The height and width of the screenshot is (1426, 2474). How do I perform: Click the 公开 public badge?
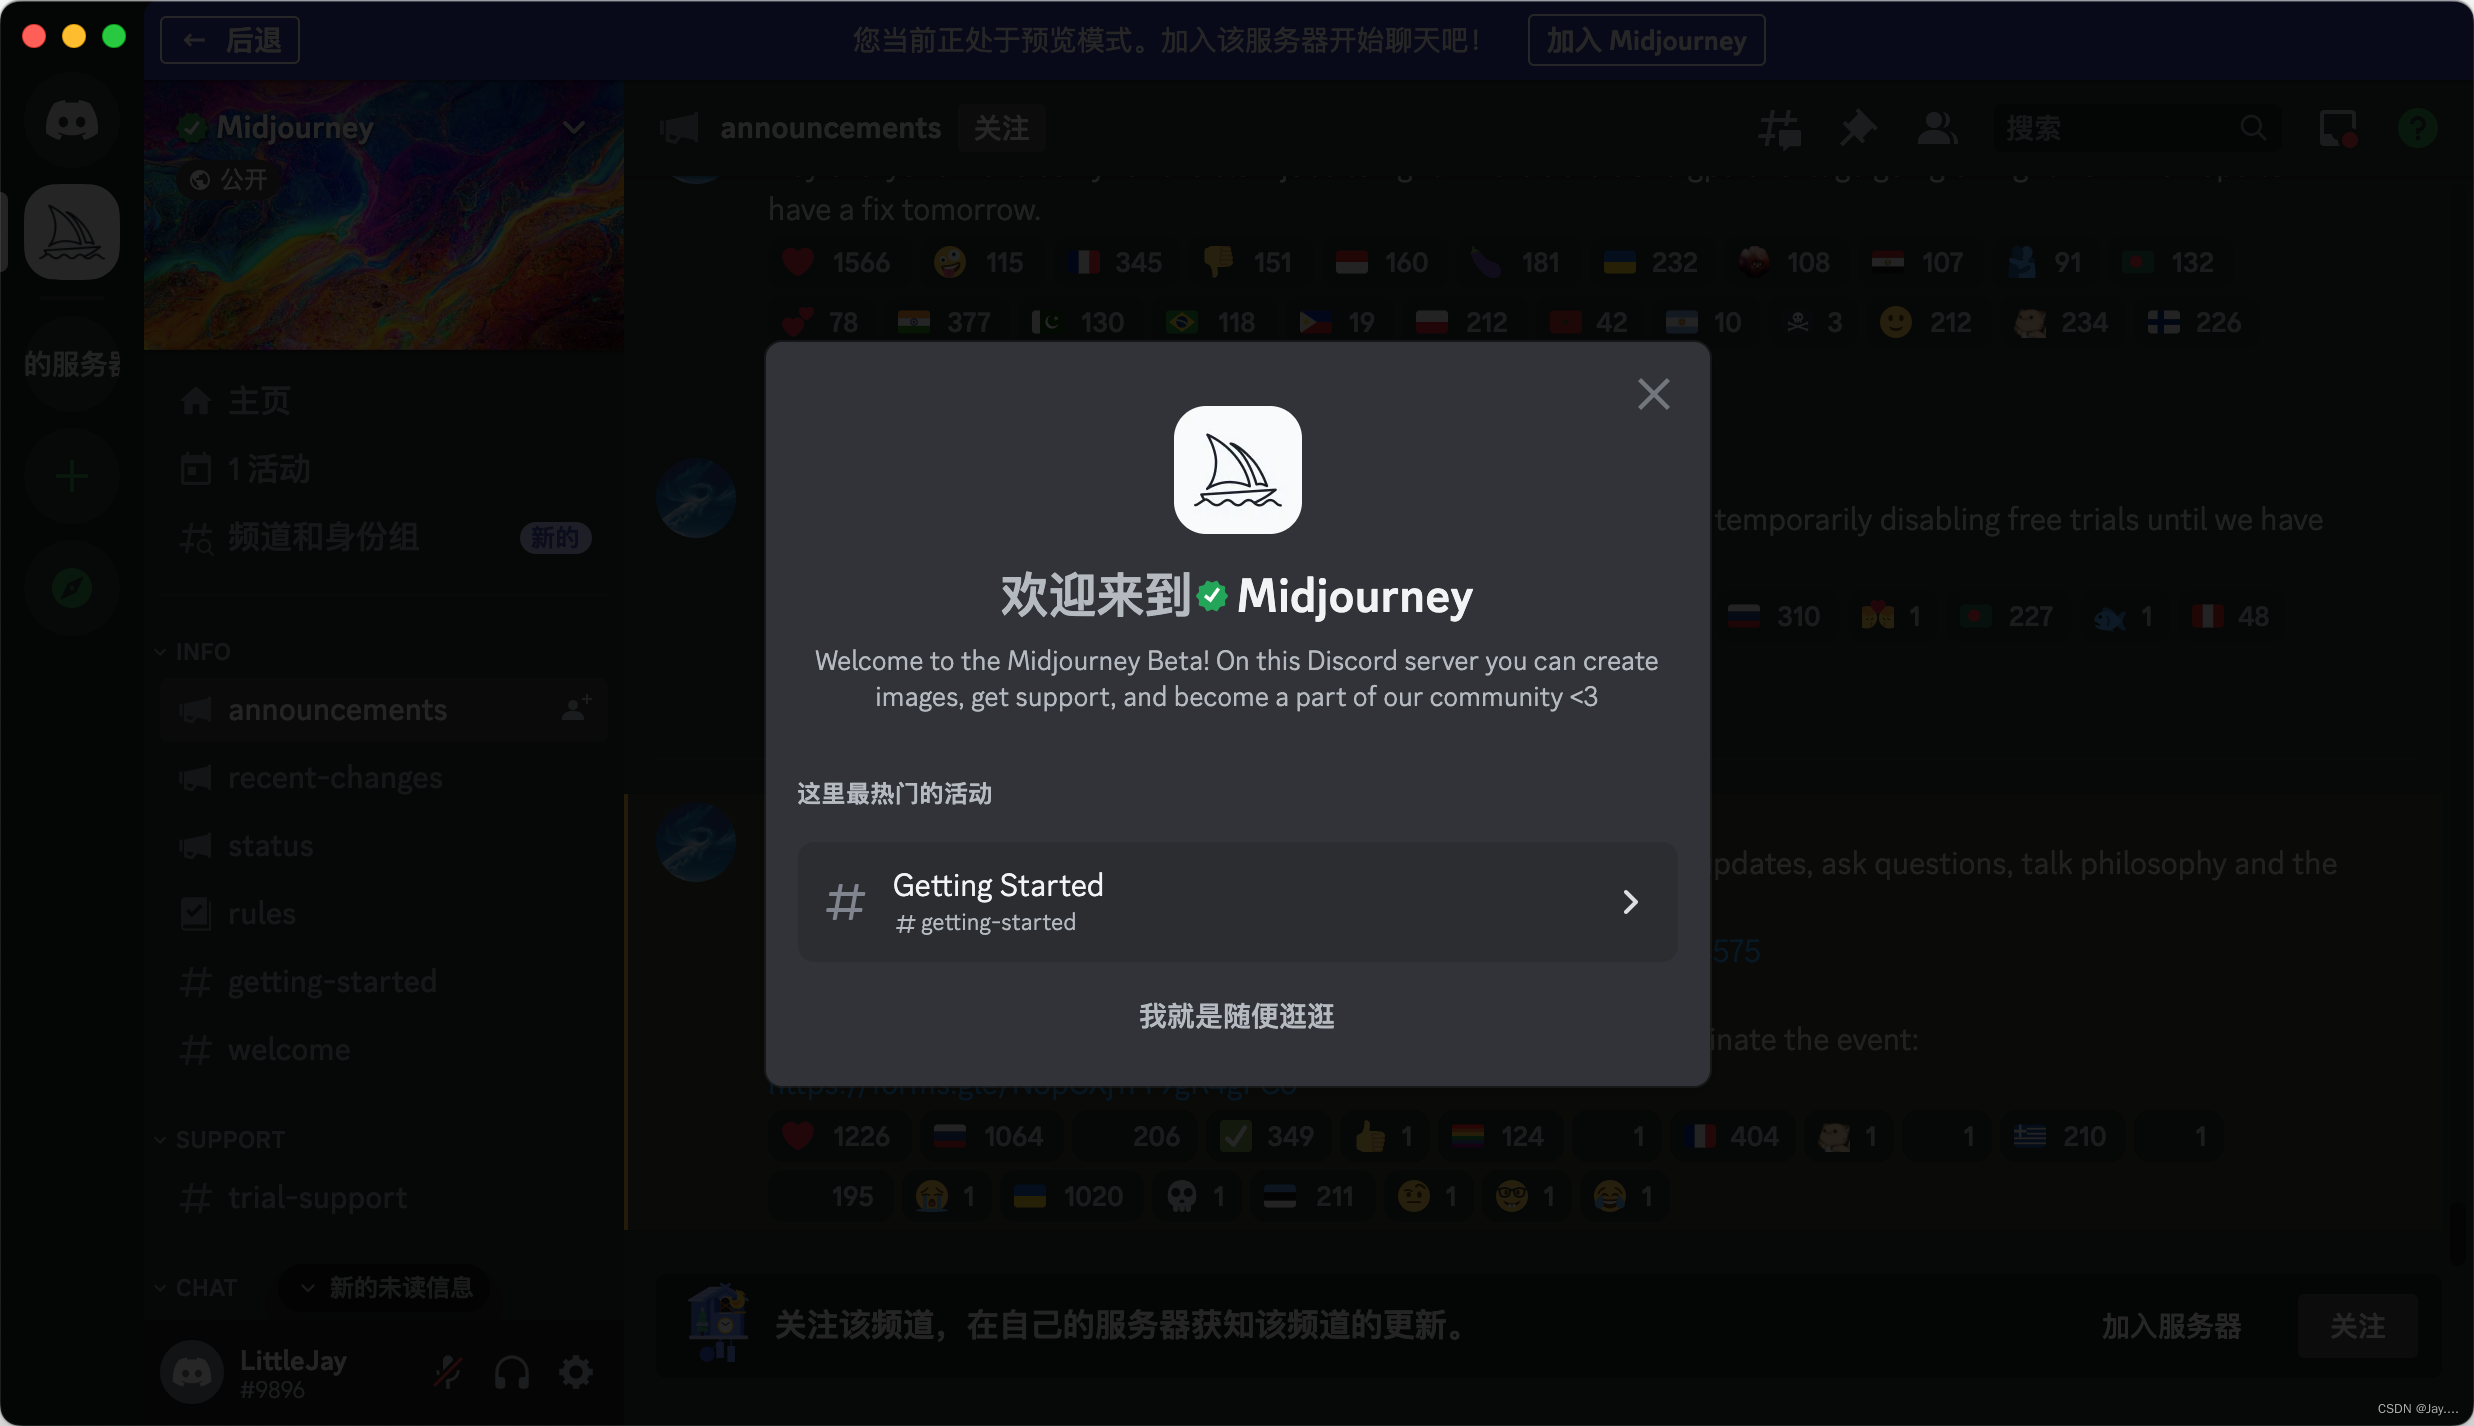(x=229, y=180)
